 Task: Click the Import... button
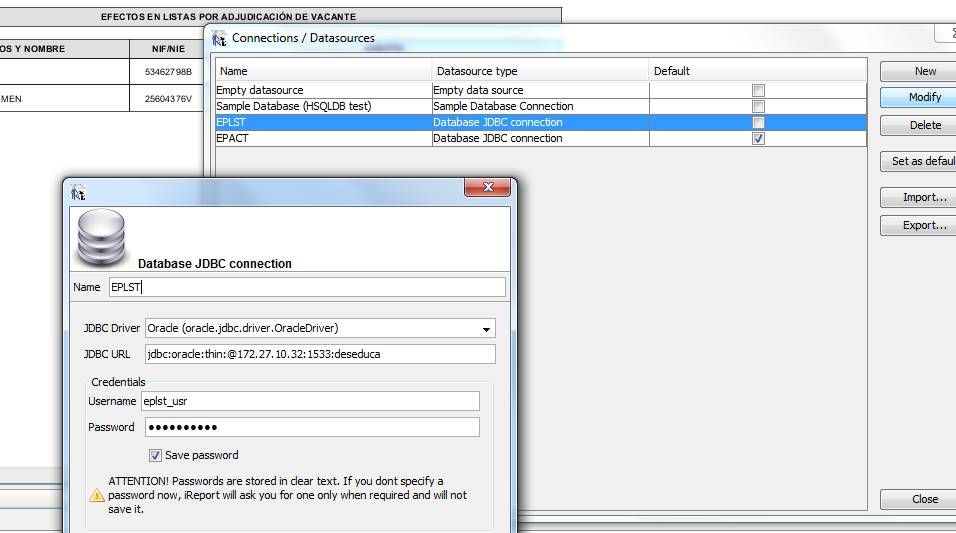925,197
